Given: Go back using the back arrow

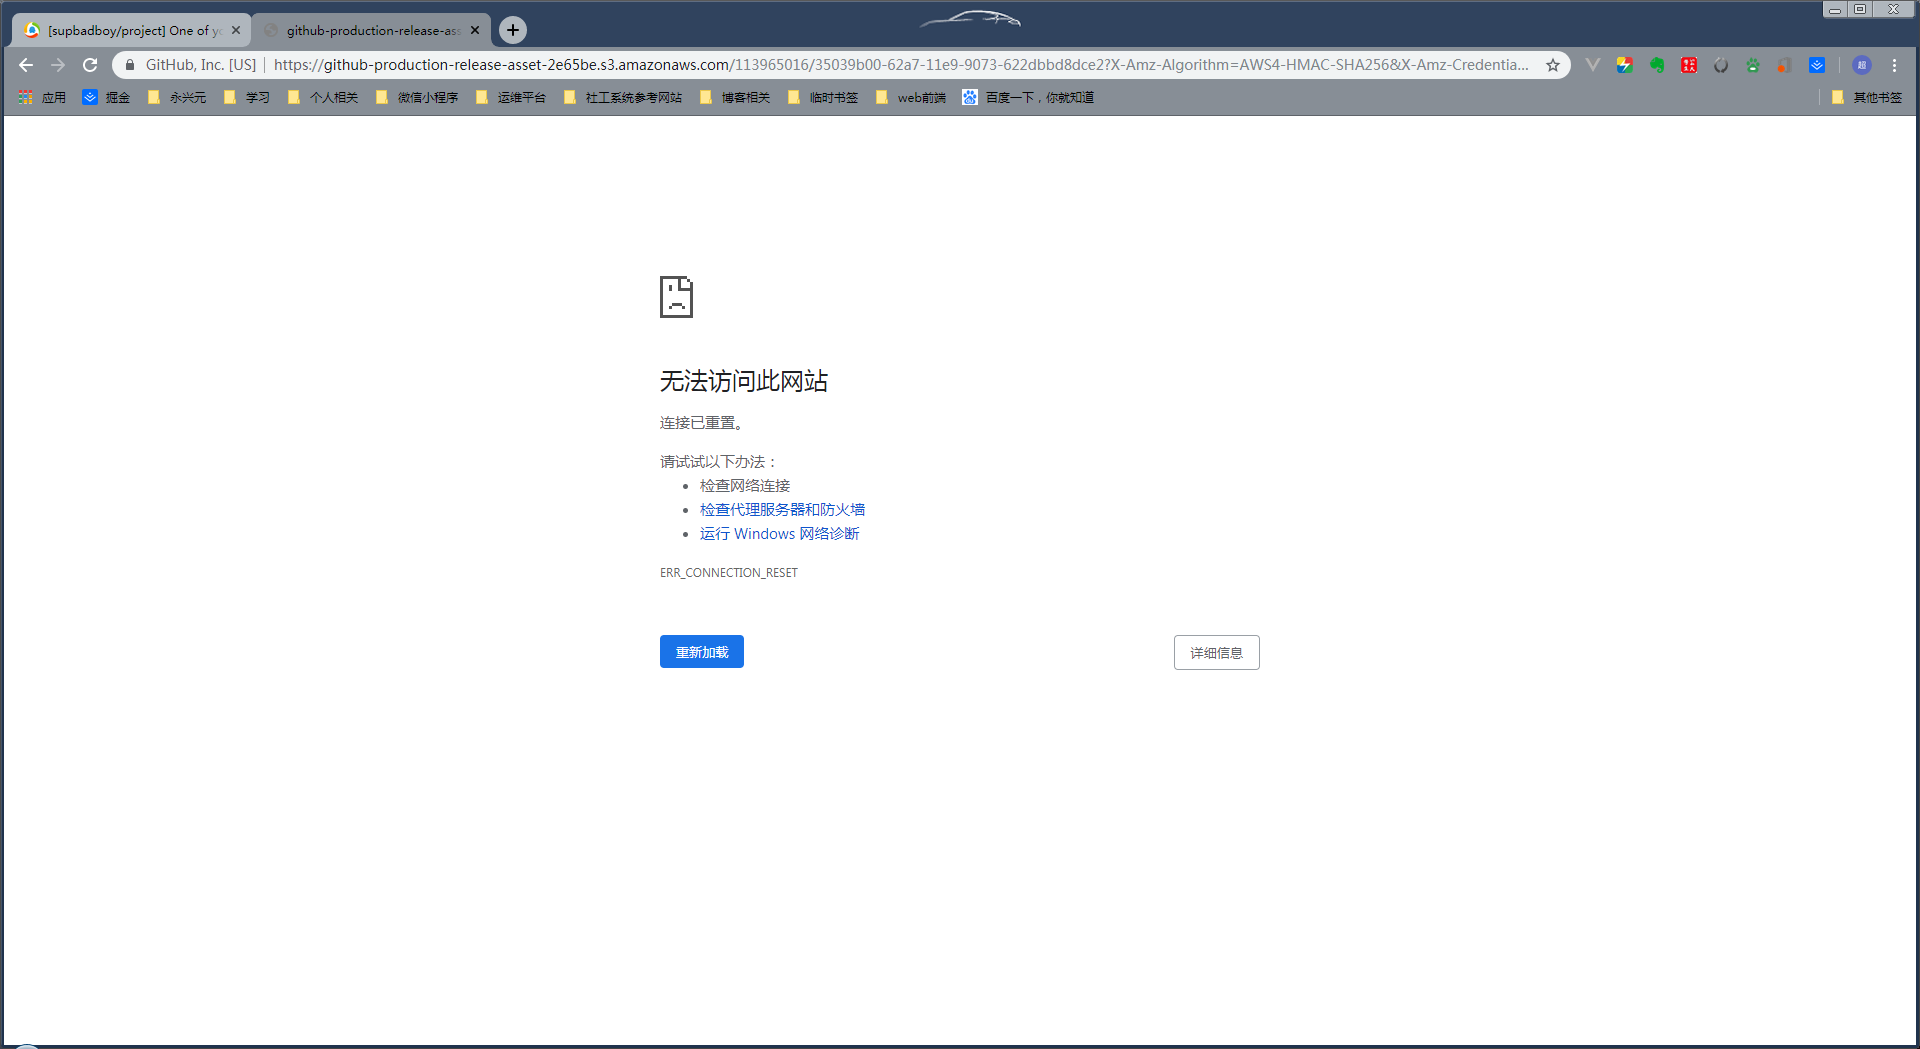Looking at the screenshot, I should pos(25,65).
